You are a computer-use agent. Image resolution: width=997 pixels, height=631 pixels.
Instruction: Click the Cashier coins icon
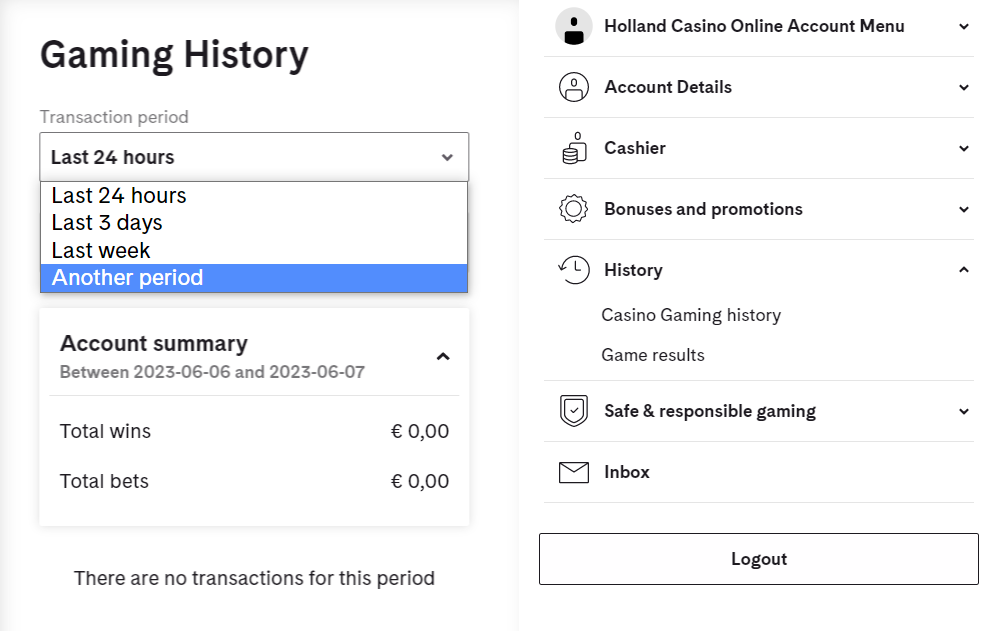[x=574, y=148]
